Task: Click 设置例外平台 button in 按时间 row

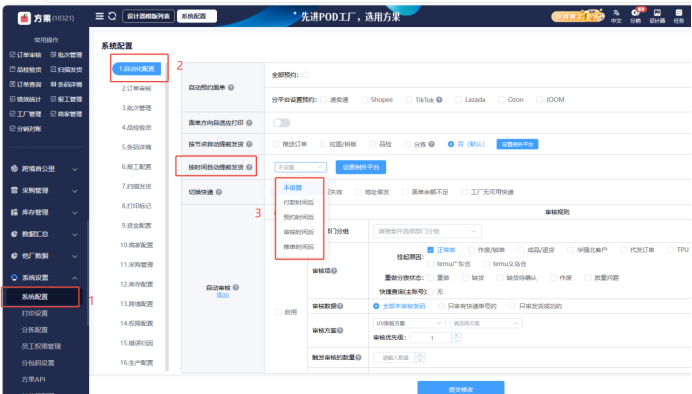Action: [361, 167]
